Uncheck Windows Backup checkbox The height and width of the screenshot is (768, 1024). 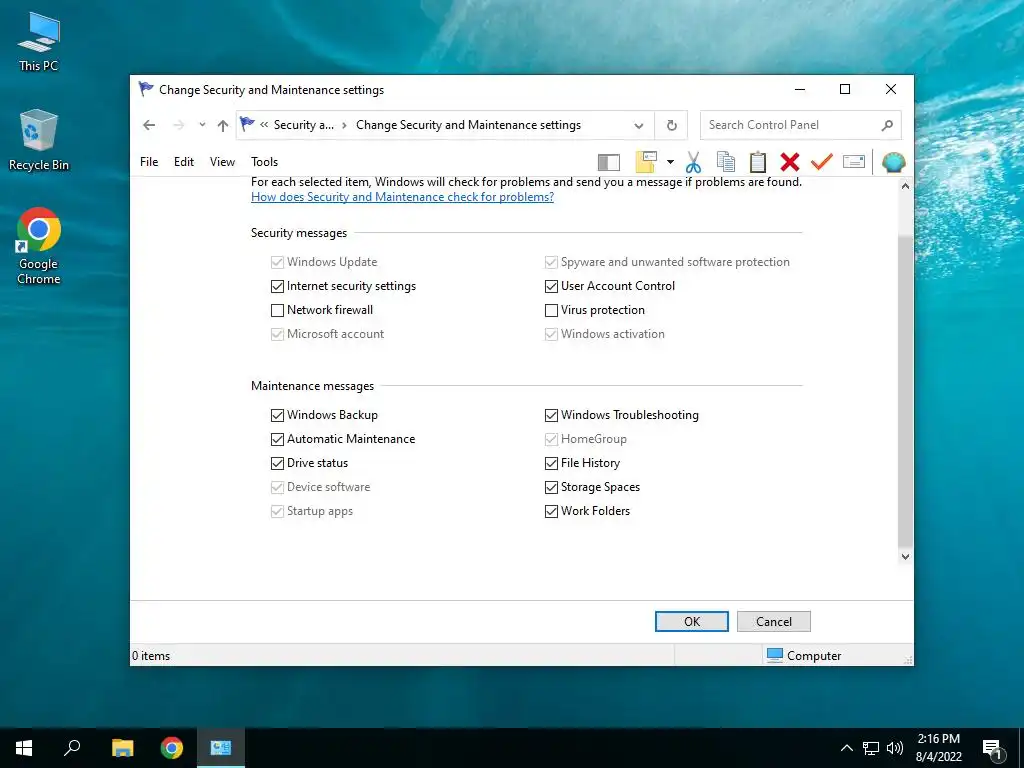pyautogui.click(x=278, y=415)
